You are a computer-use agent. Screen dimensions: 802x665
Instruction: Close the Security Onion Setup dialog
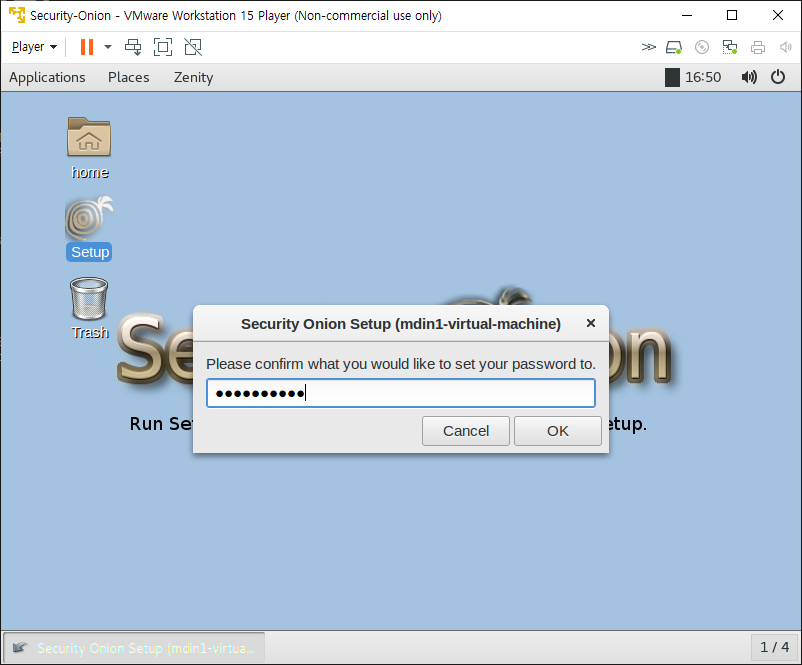point(591,323)
